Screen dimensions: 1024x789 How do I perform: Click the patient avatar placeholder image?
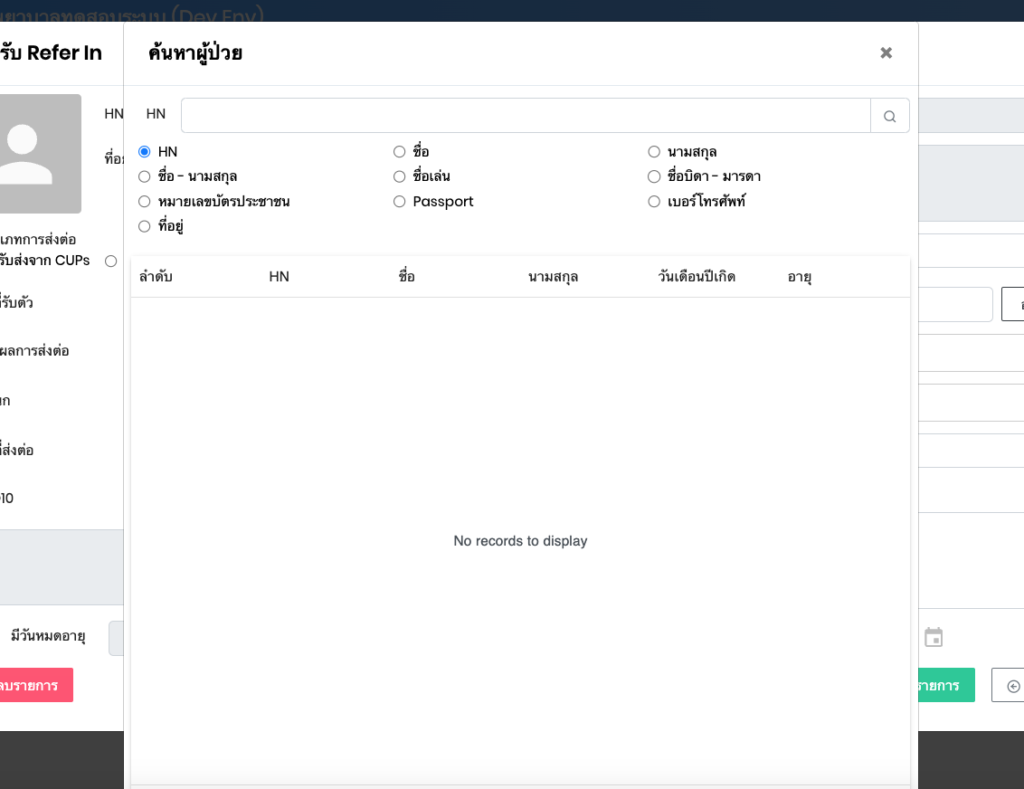[x=40, y=153]
